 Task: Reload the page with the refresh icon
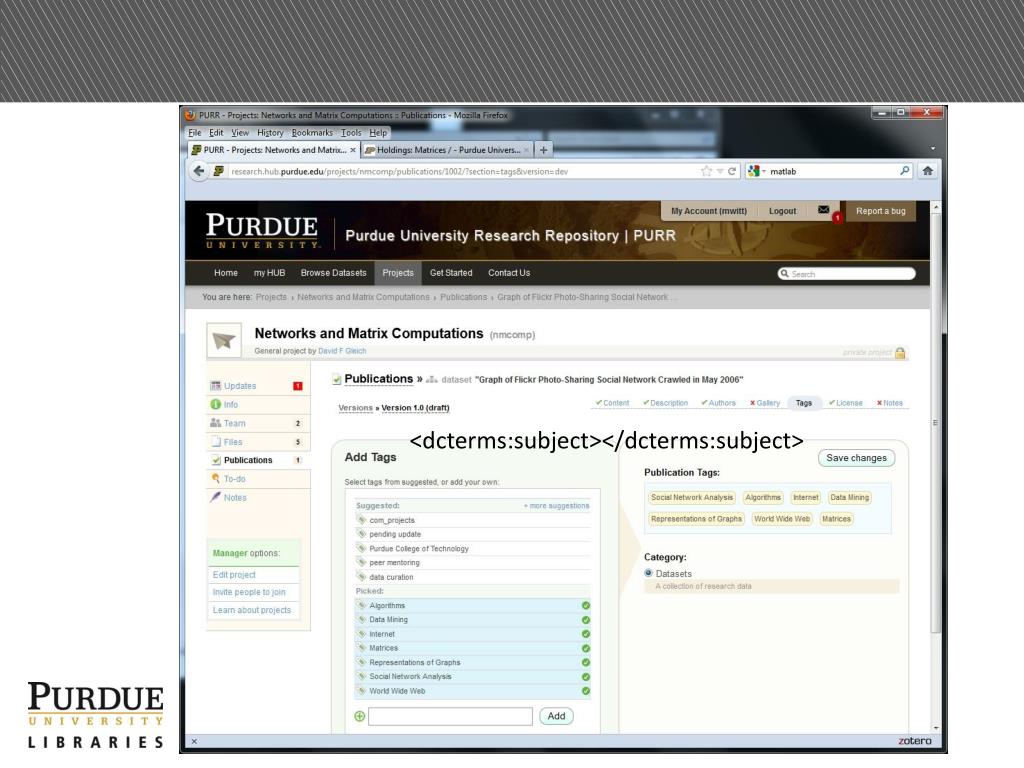(x=732, y=171)
